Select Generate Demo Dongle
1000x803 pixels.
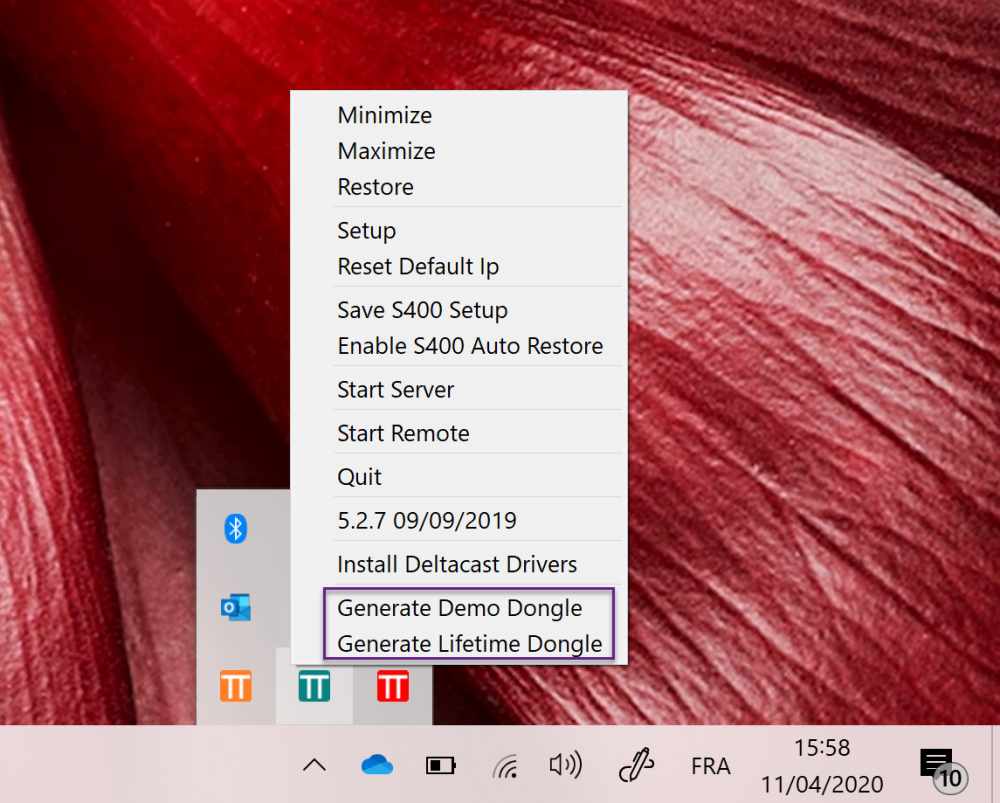[461, 608]
